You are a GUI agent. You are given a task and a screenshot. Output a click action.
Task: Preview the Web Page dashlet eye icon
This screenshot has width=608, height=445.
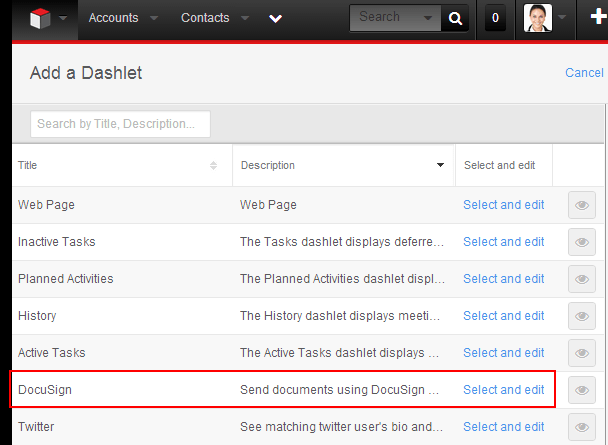click(582, 205)
